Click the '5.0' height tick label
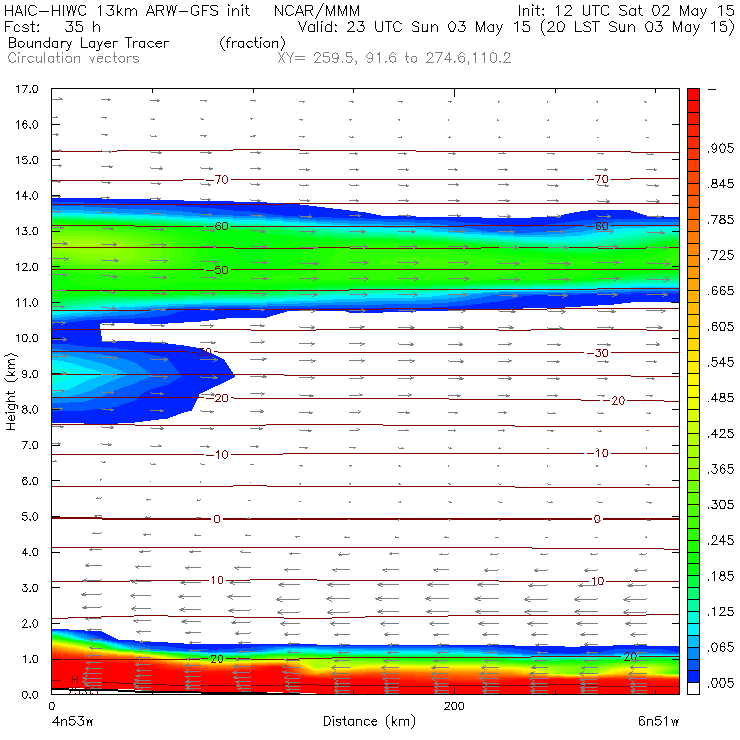 point(30,516)
